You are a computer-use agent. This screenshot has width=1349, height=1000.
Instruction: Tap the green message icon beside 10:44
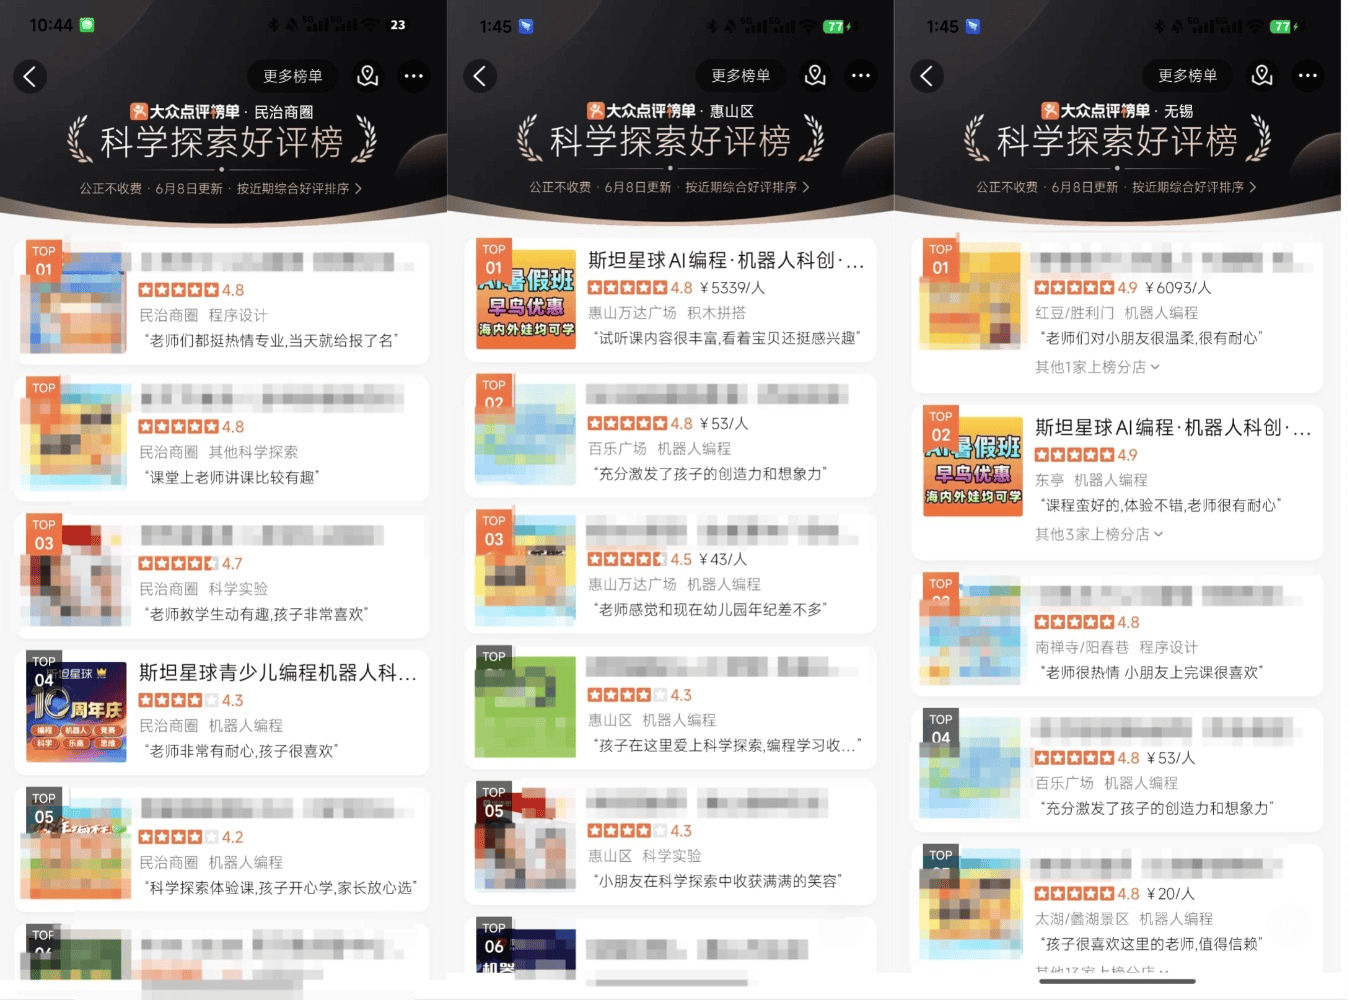[x=87, y=25]
